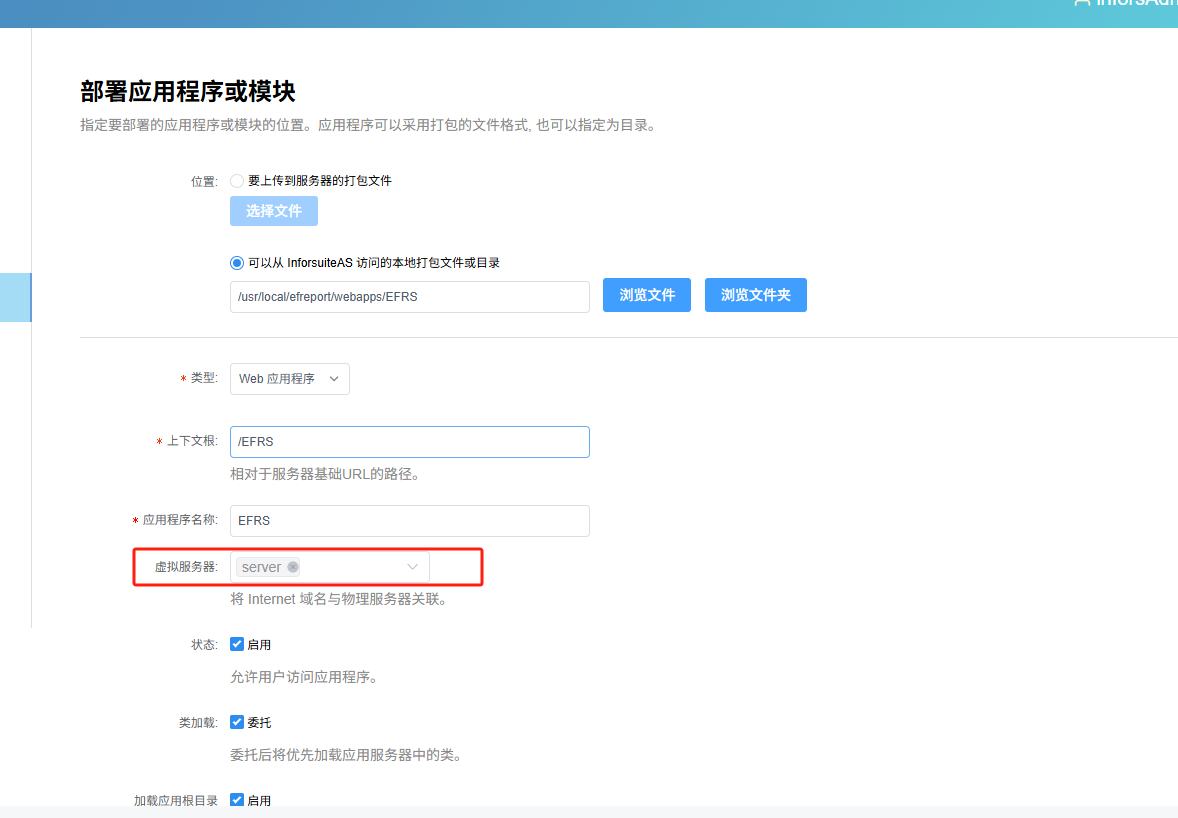1178x818 pixels.
Task: Toggle the 加载应用根目录 启用 checkbox
Action: pos(237,800)
